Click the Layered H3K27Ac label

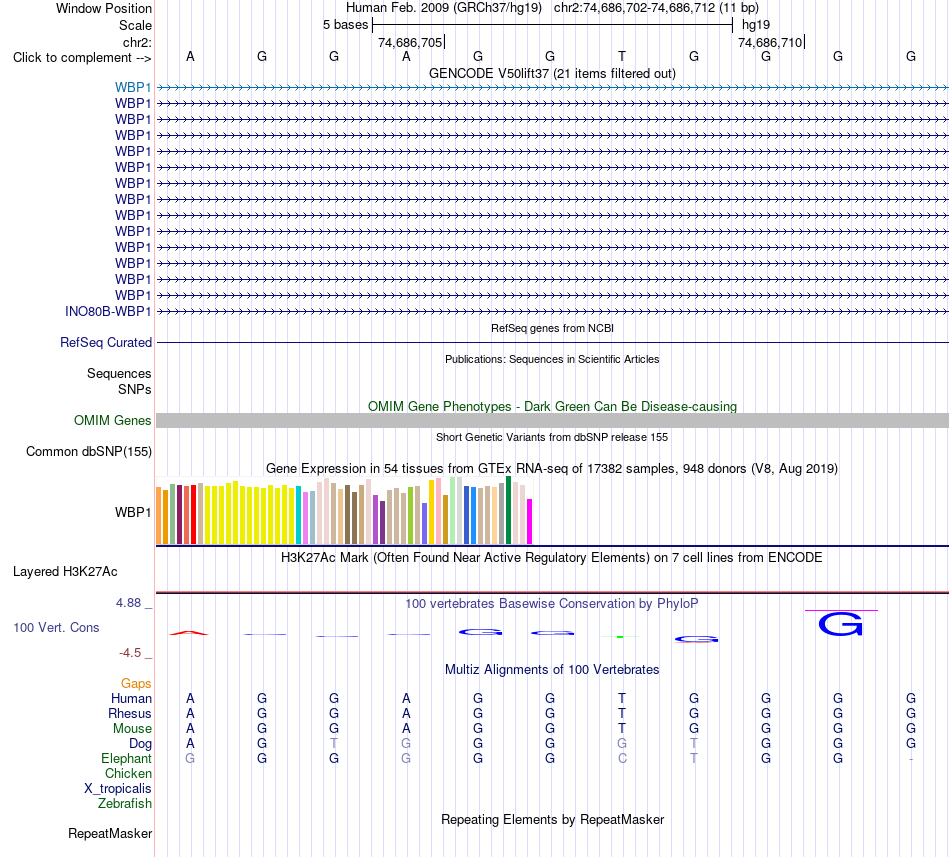tap(65, 572)
